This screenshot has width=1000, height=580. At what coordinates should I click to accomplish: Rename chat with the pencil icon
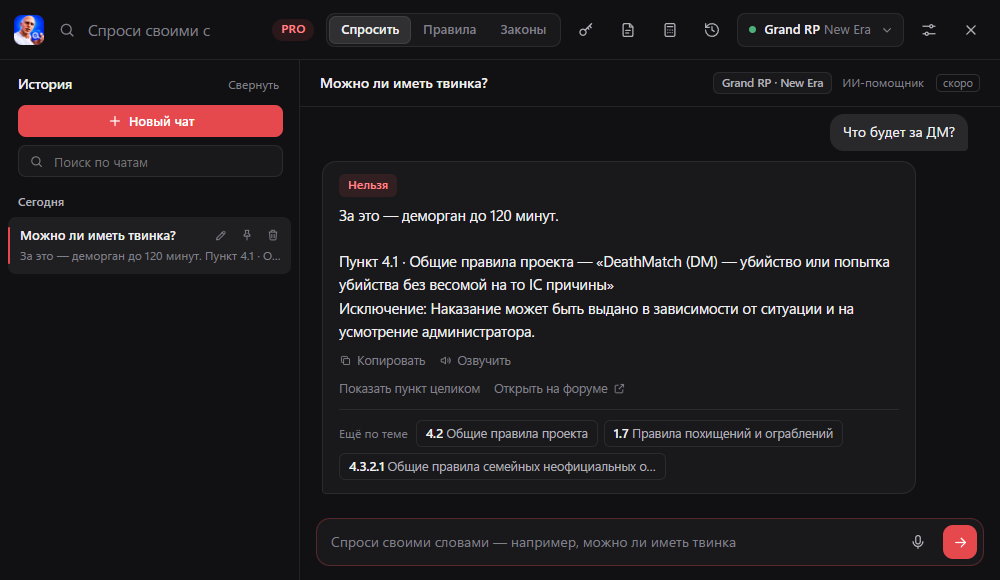pyautogui.click(x=221, y=235)
